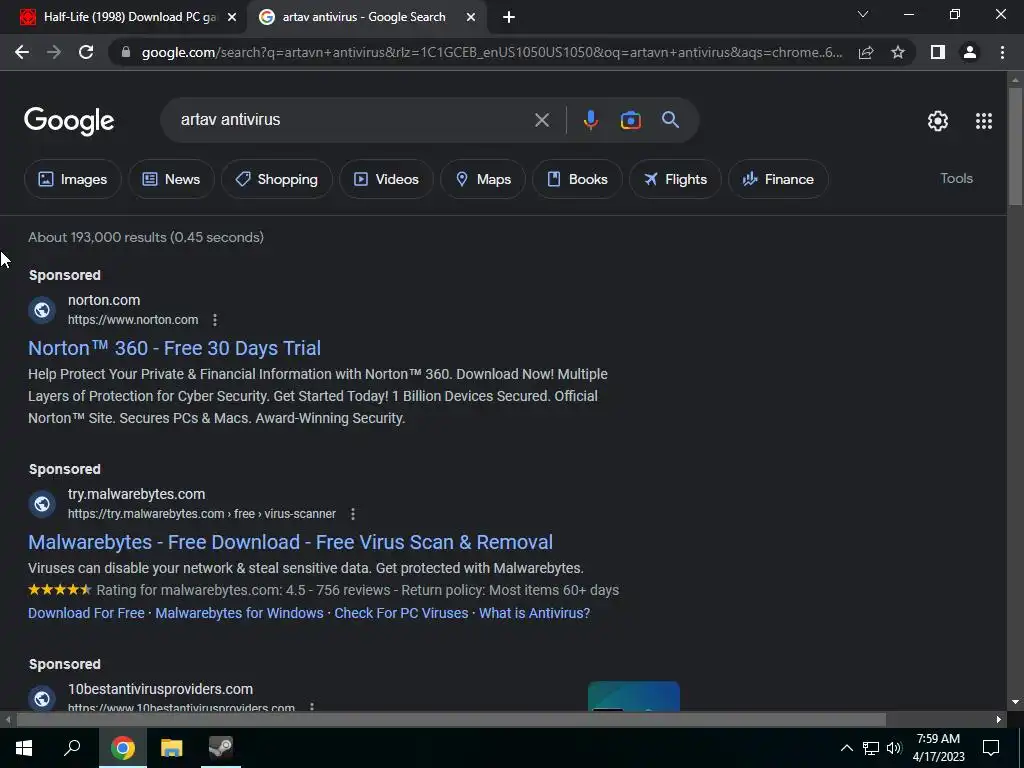Screen dimensions: 1024x768
Task: Show Flights results
Action: click(675, 179)
